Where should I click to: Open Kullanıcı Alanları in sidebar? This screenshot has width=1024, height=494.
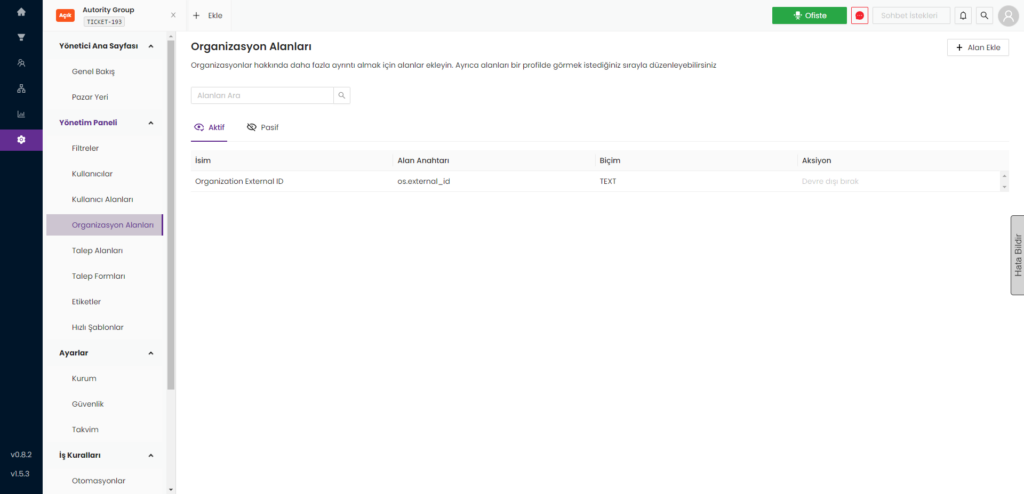pos(103,199)
